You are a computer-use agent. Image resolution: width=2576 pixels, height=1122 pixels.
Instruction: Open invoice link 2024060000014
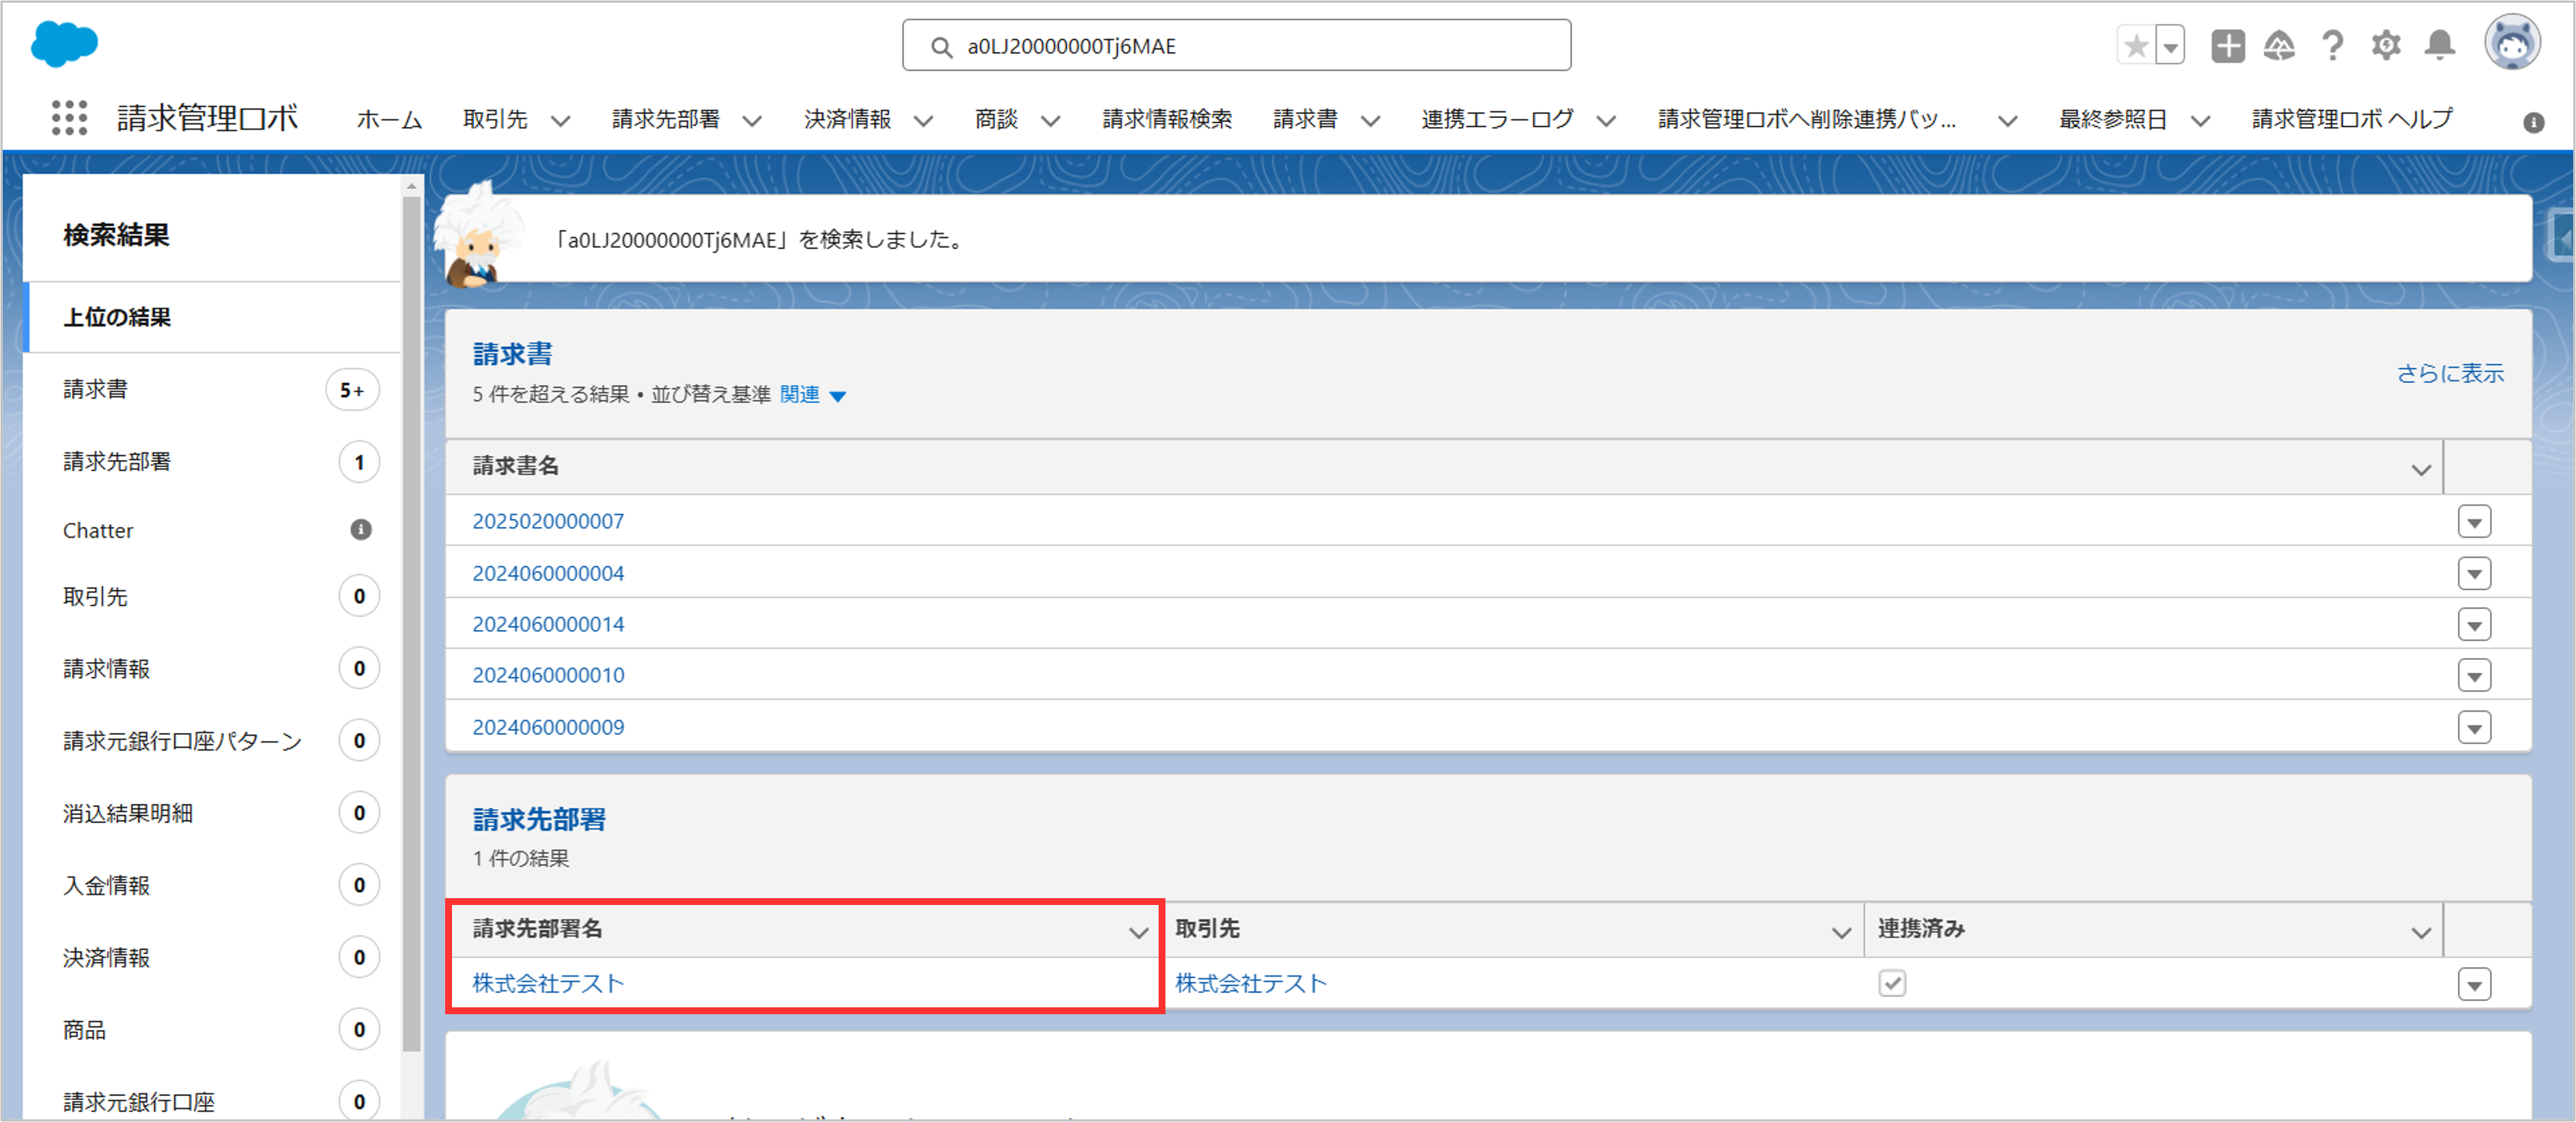point(548,624)
